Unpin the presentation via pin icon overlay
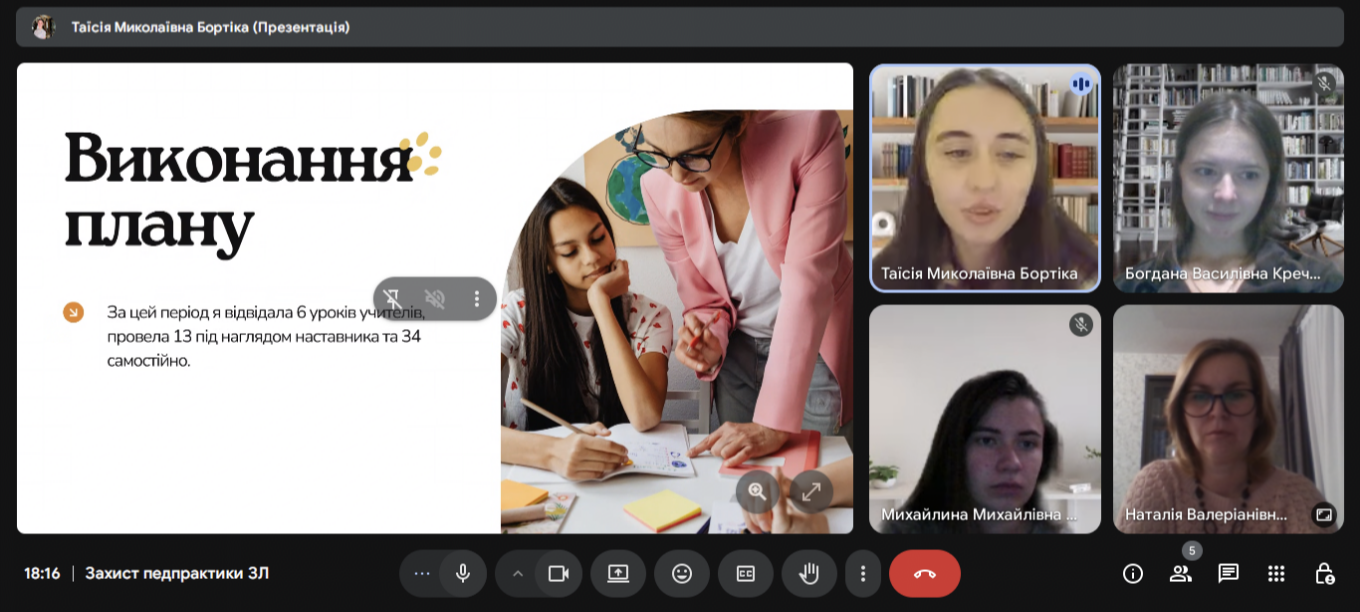This screenshot has width=1360, height=612. (394, 298)
